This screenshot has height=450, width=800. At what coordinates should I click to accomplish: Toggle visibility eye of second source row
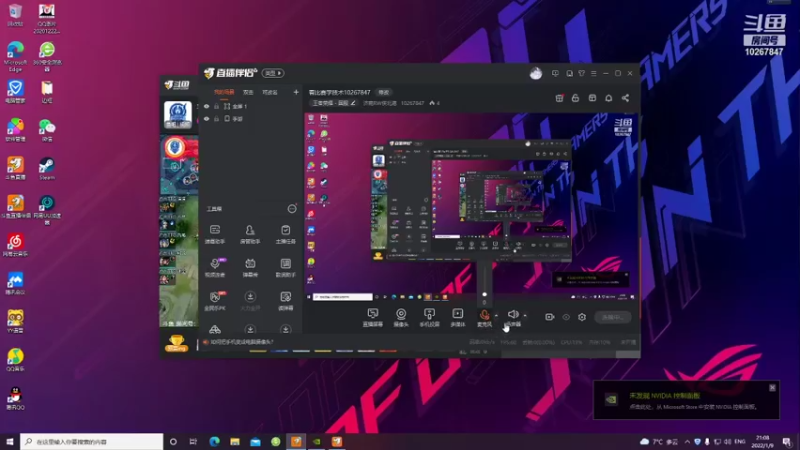pyautogui.click(x=207, y=118)
